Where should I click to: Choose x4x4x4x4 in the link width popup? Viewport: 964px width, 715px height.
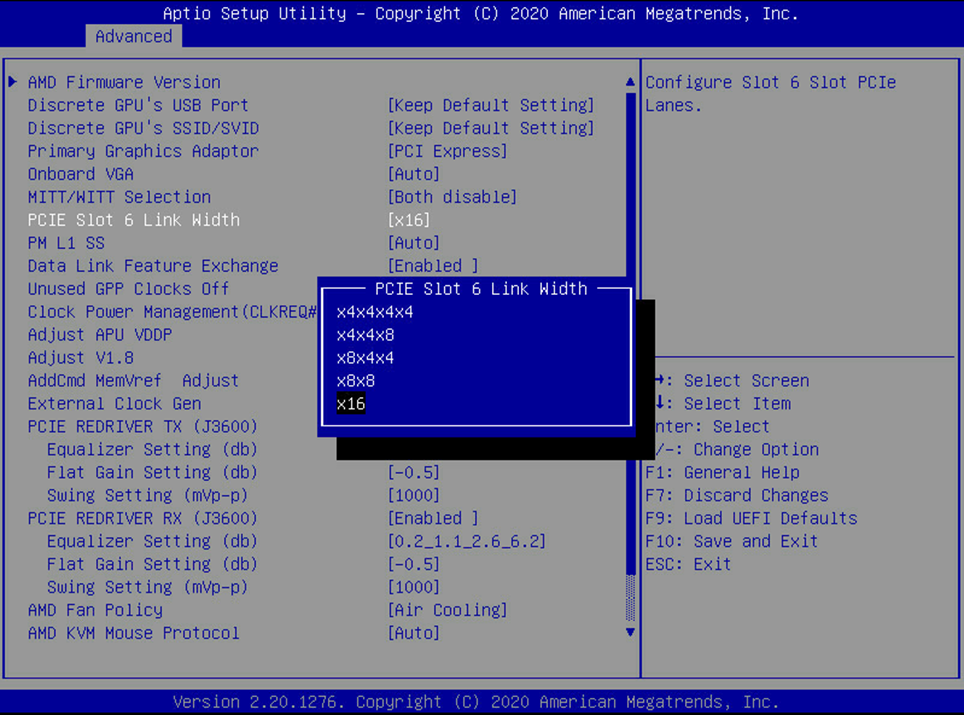pos(374,312)
